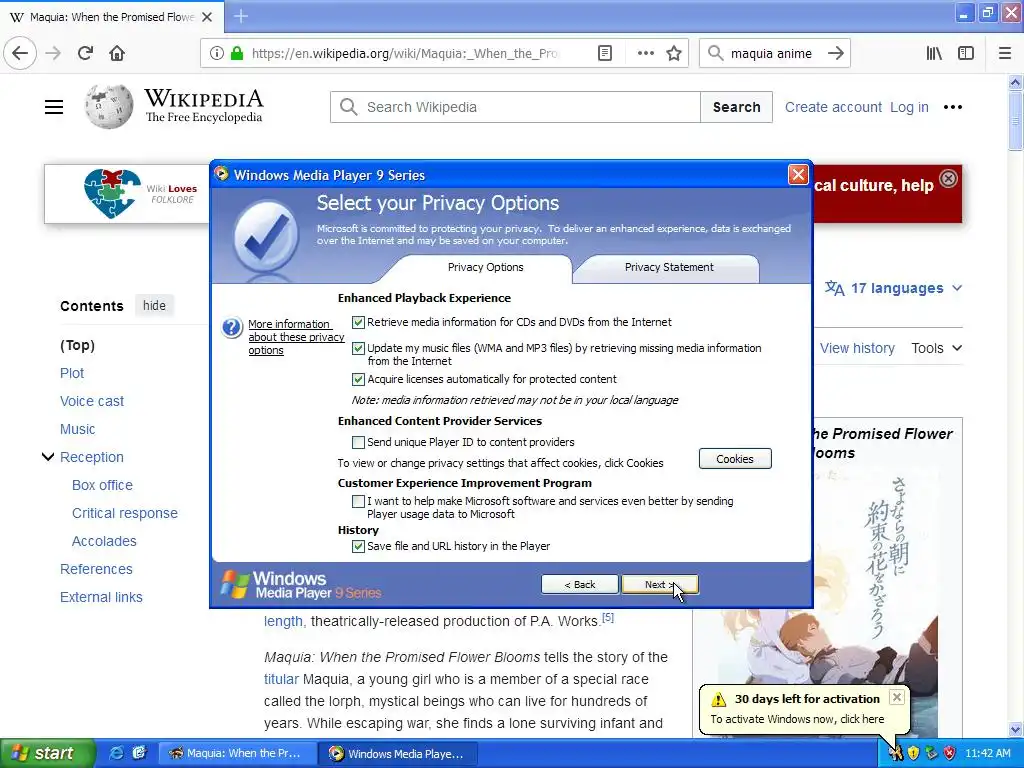The image size is (1024, 768).
Task: Bookmark this page with the star icon
Action: [x=674, y=54]
